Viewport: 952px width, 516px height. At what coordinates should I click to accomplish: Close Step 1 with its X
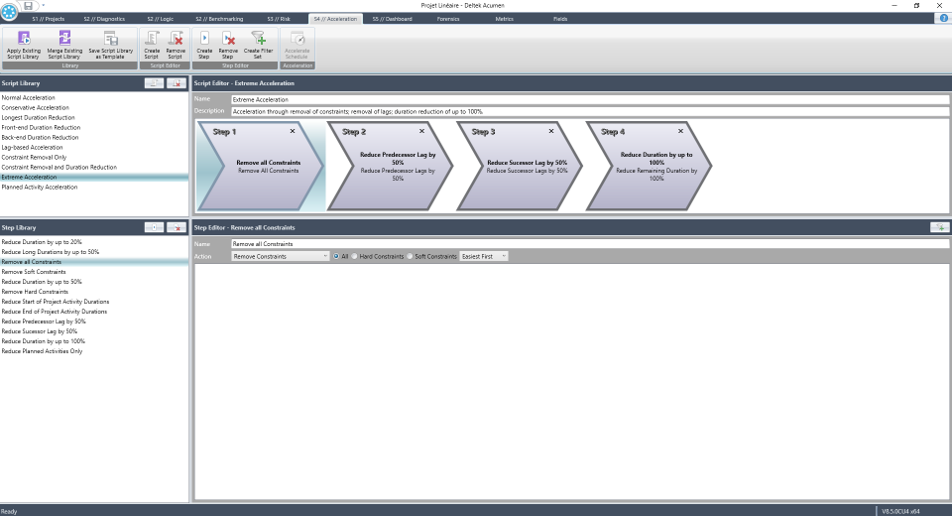click(x=292, y=131)
